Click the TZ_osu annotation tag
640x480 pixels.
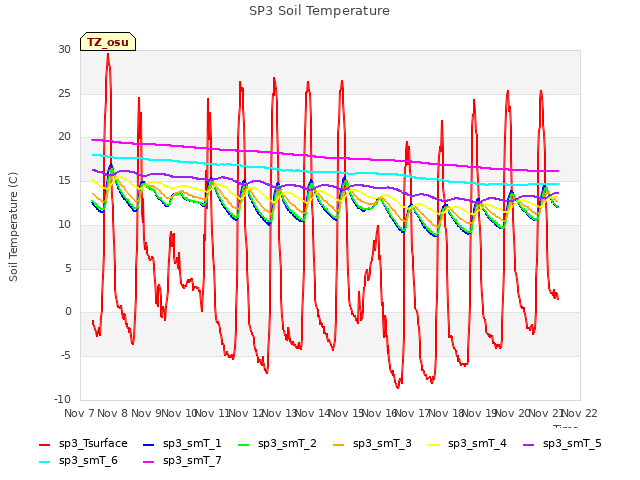108,42
